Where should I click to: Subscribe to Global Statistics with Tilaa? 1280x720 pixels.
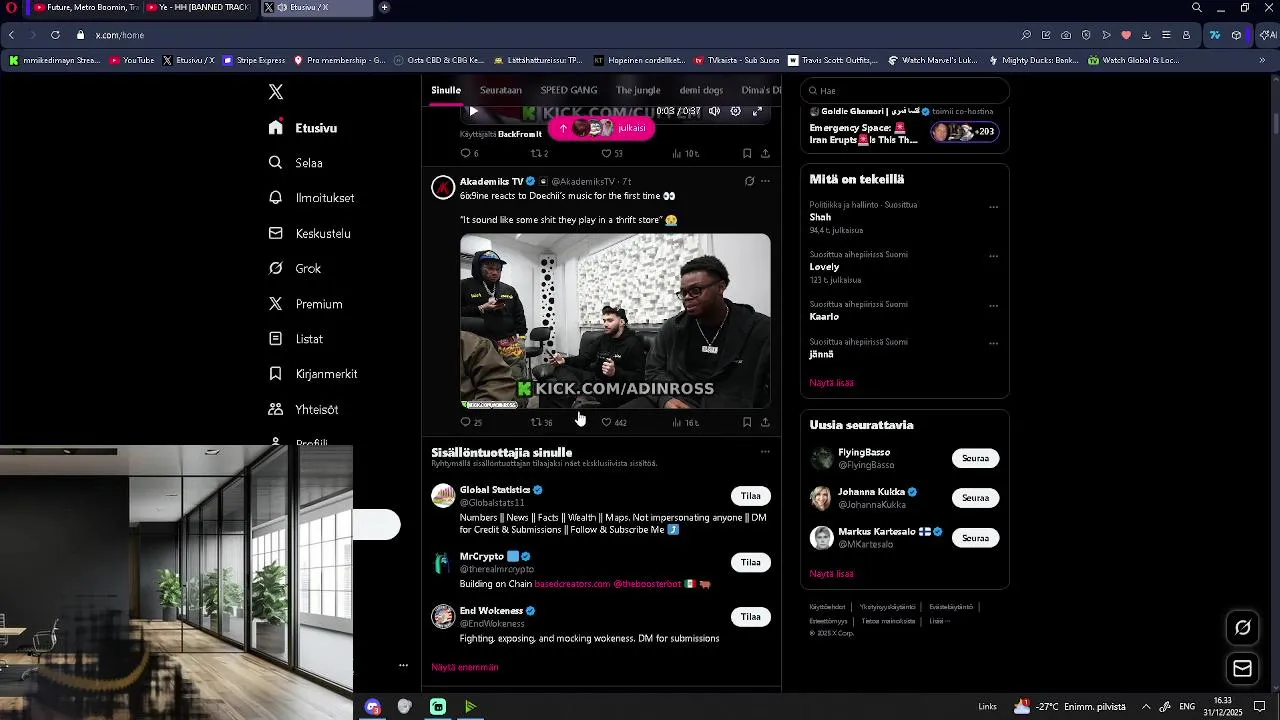click(751, 496)
